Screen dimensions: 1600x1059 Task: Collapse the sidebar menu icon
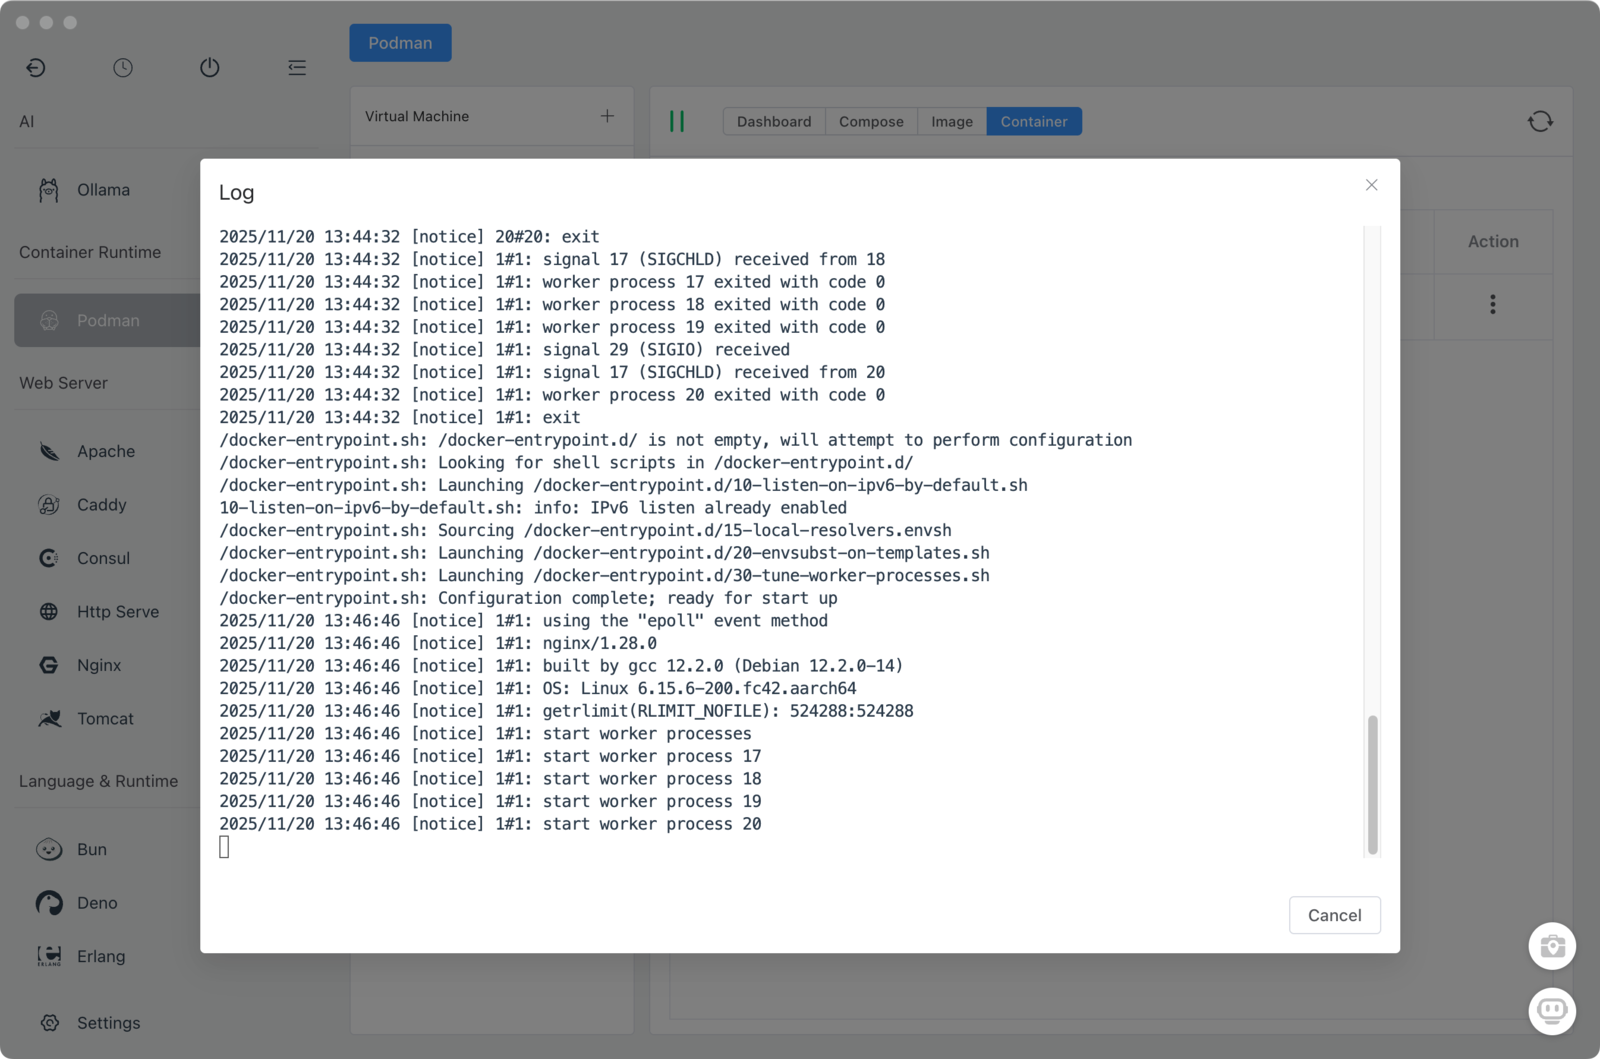point(297,67)
